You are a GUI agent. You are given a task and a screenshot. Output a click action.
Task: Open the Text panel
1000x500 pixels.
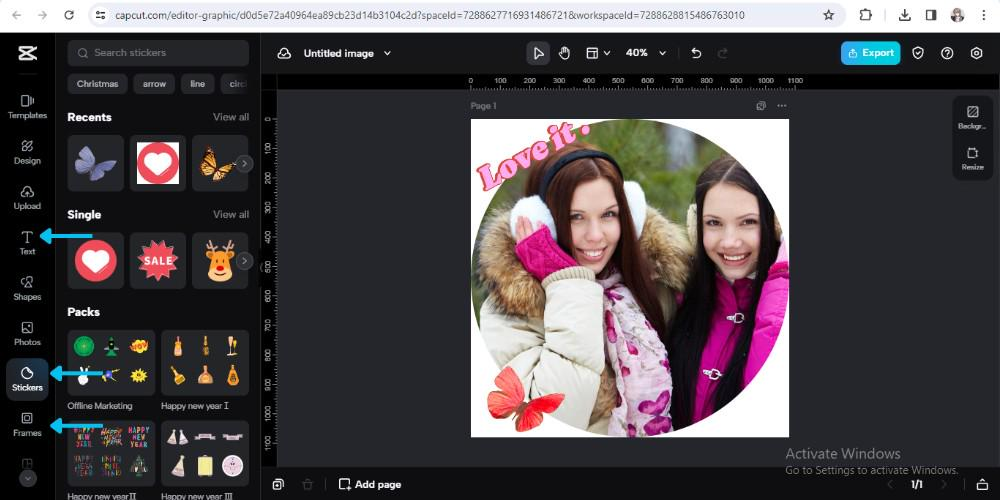click(27, 243)
